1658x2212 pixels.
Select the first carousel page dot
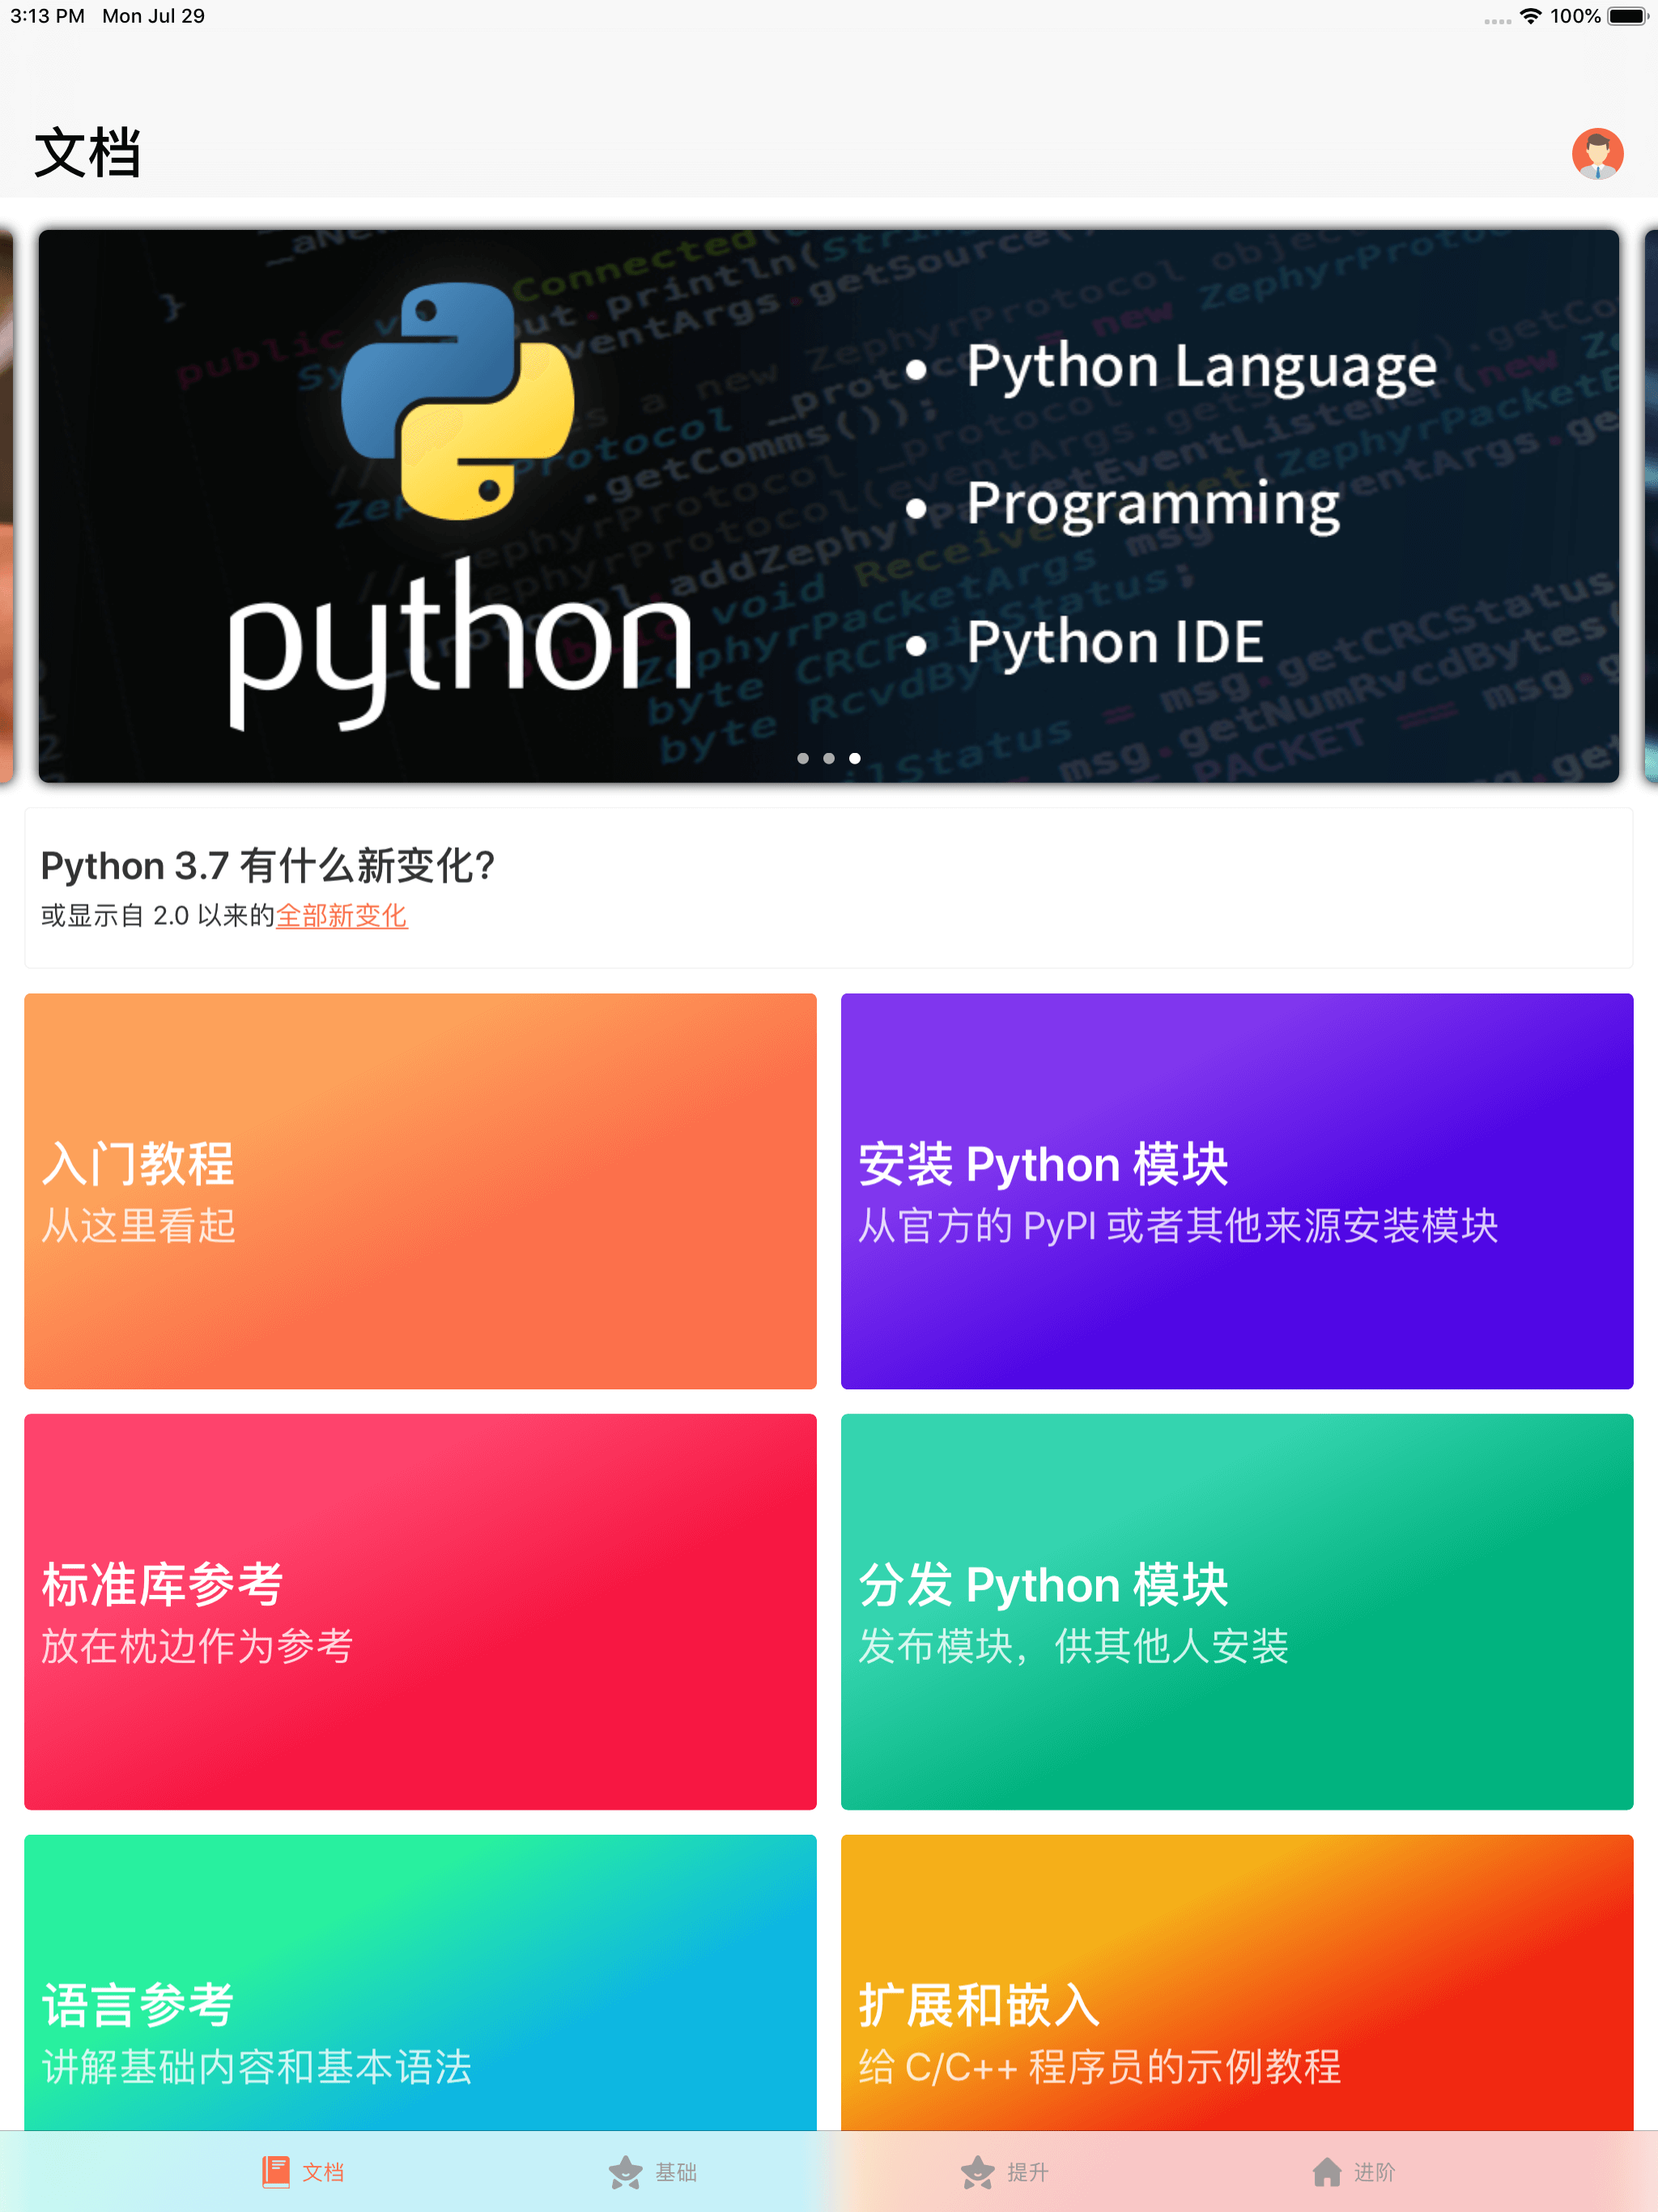pyautogui.click(x=803, y=759)
